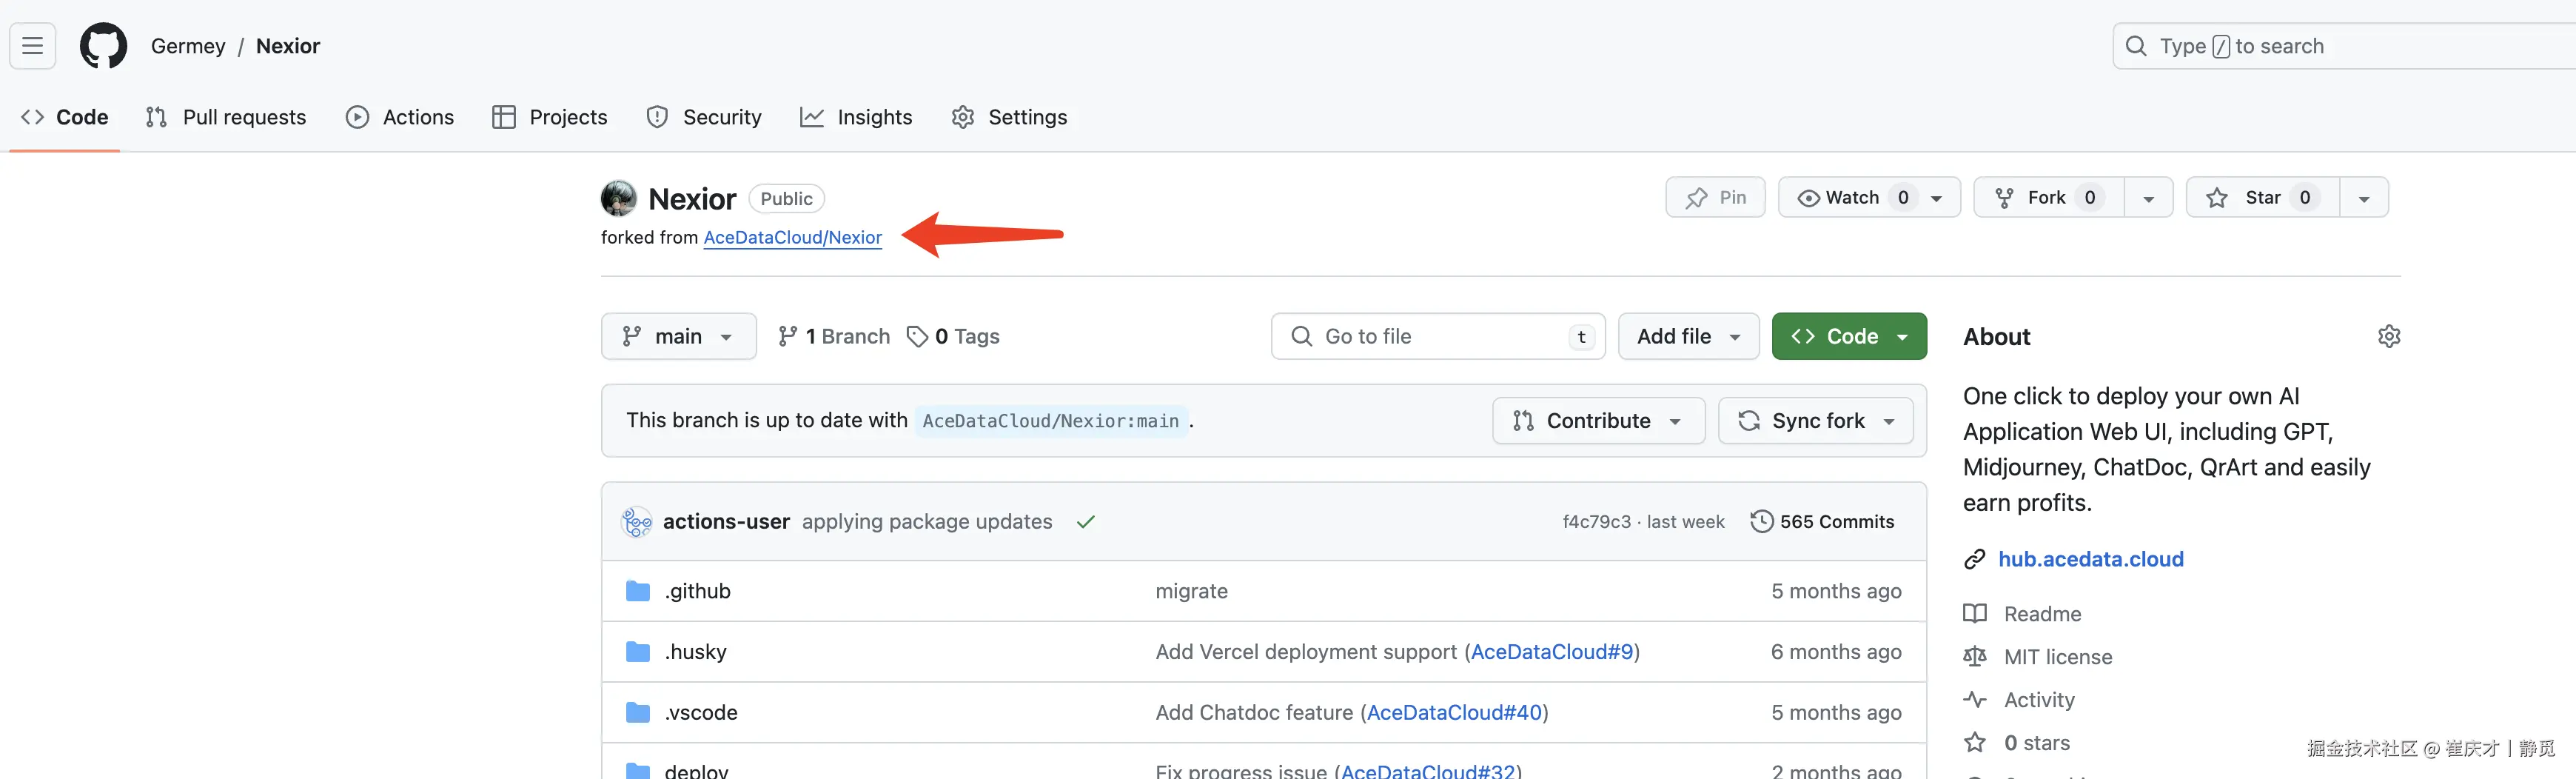Open the green Code dropdown

[1848, 336]
